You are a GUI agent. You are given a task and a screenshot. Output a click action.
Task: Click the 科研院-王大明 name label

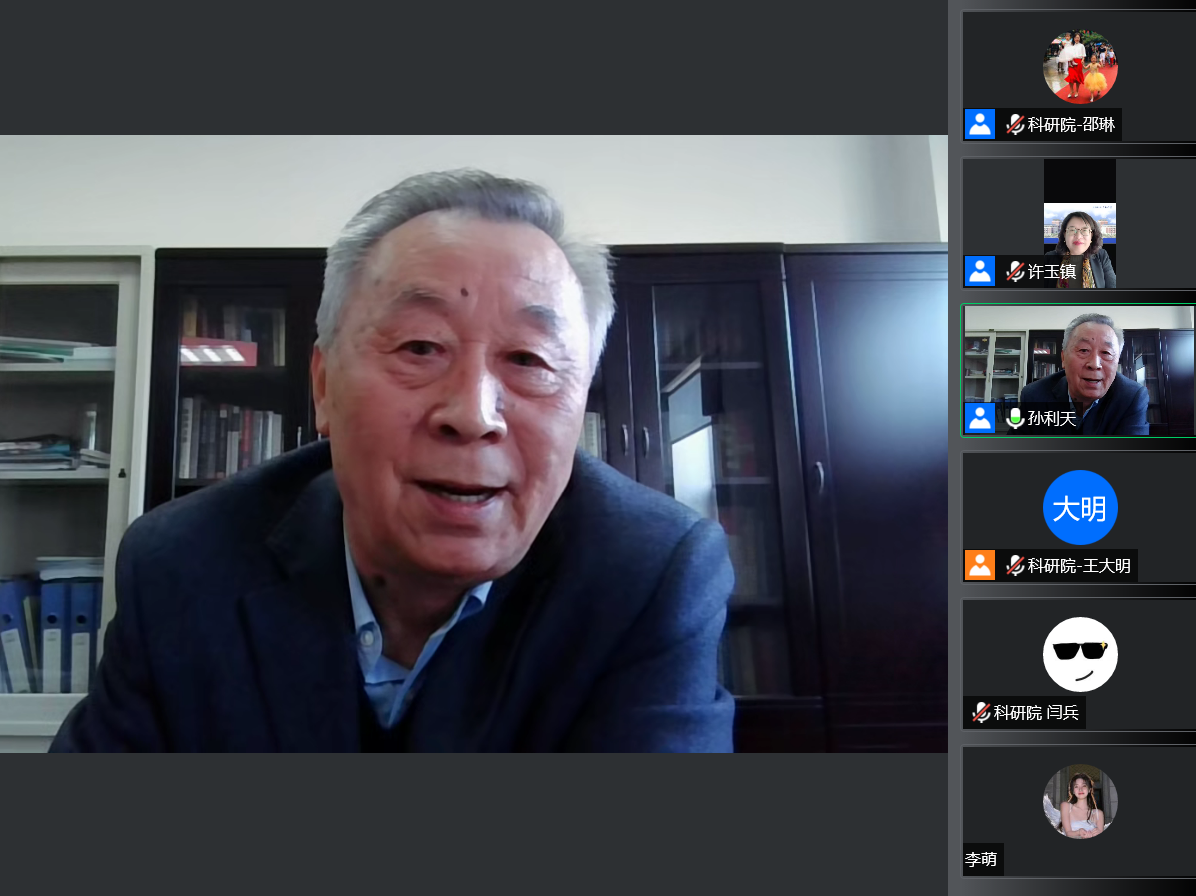[1079, 566]
